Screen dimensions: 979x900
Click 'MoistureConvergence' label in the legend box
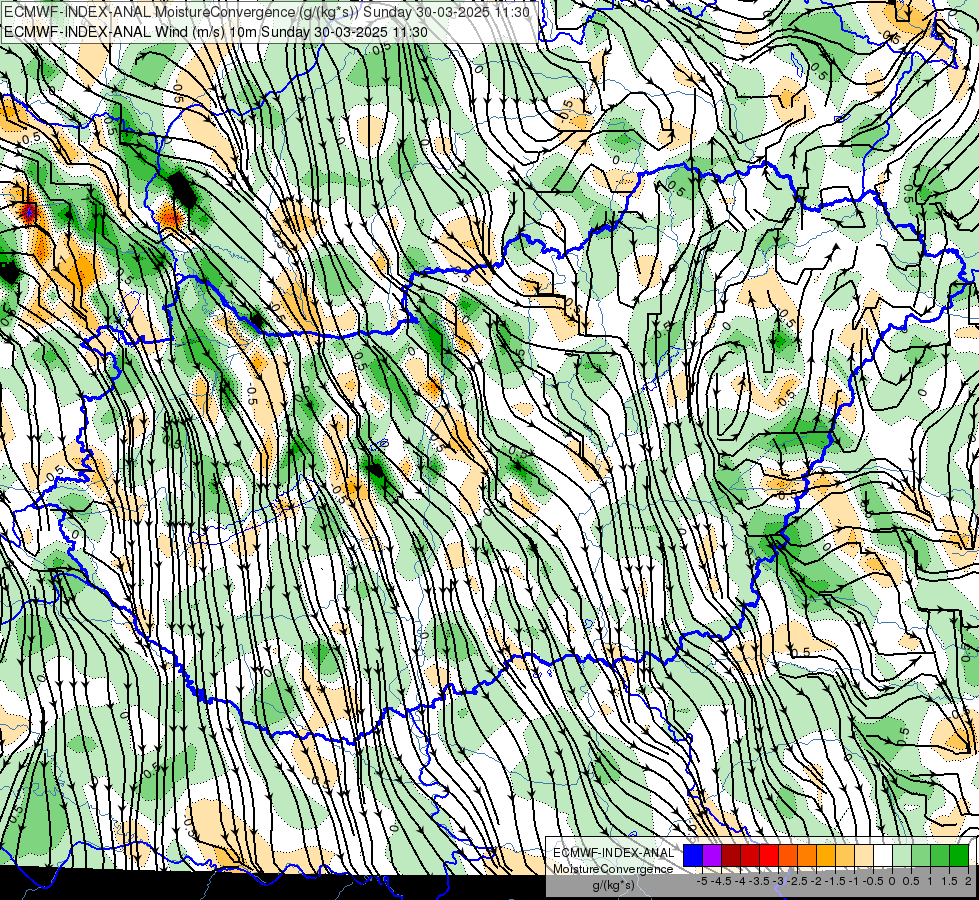pos(613,869)
